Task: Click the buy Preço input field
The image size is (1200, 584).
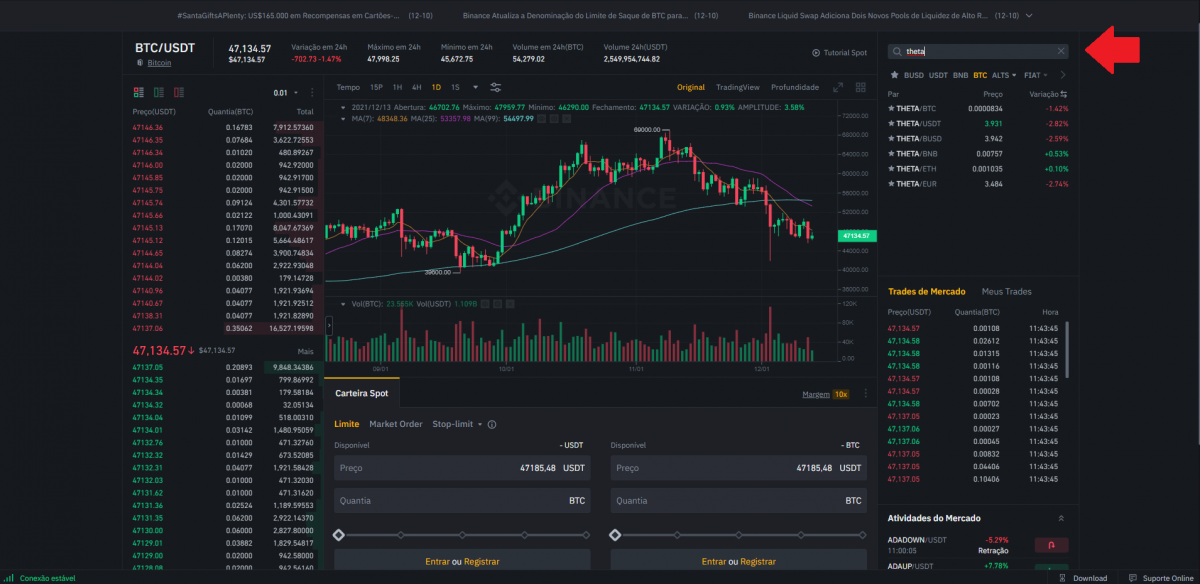Action: tap(462, 468)
